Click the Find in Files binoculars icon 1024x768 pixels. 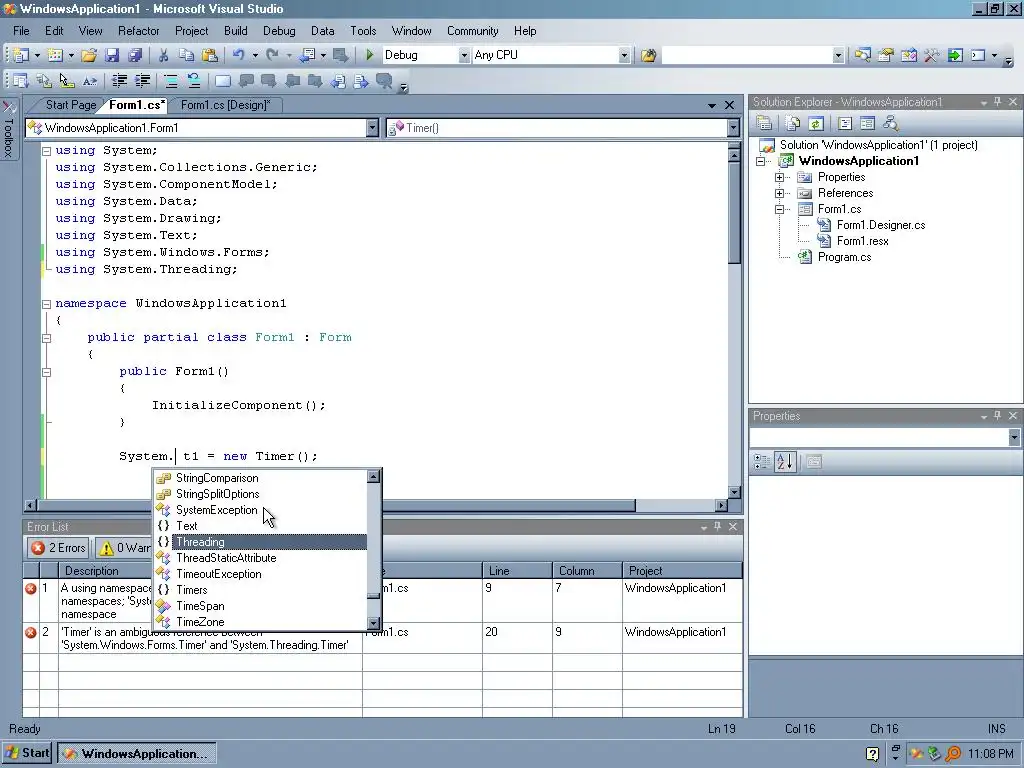[x=648, y=56]
